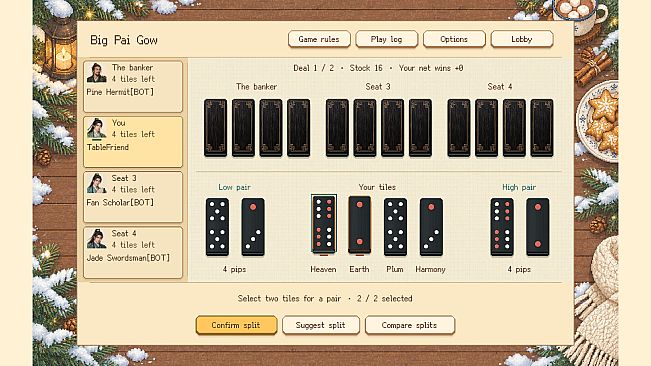This screenshot has height=366, width=651.
Task: Click the Heaven label under tile
Action: click(323, 269)
